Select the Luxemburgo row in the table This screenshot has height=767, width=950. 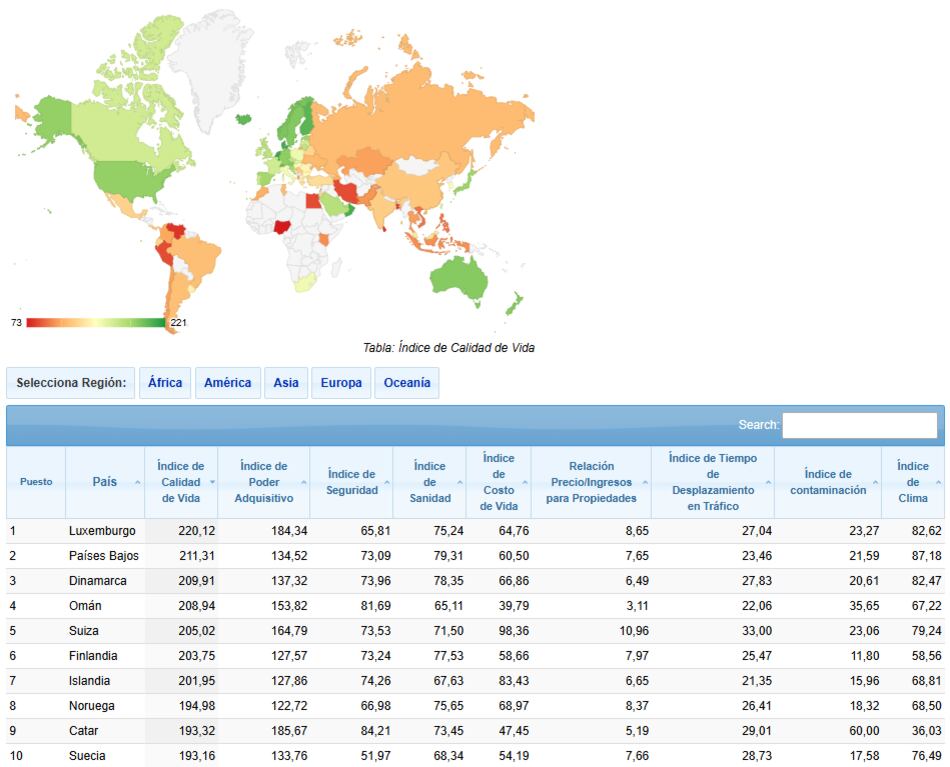[102, 531]
